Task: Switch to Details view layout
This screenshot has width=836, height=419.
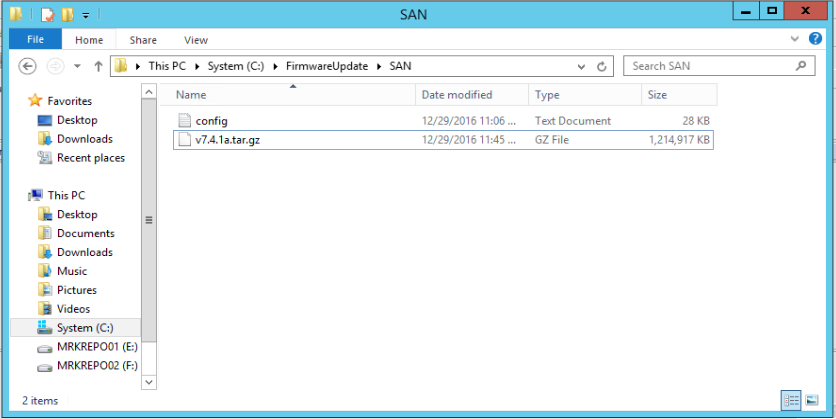Action: 791,400
